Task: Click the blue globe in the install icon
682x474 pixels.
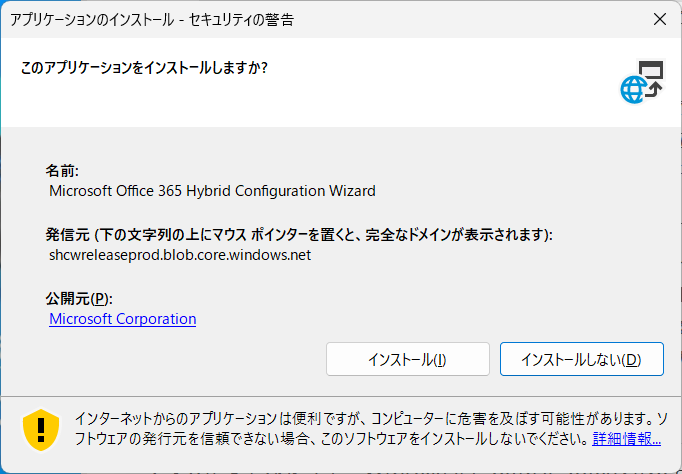Action: 633,90
